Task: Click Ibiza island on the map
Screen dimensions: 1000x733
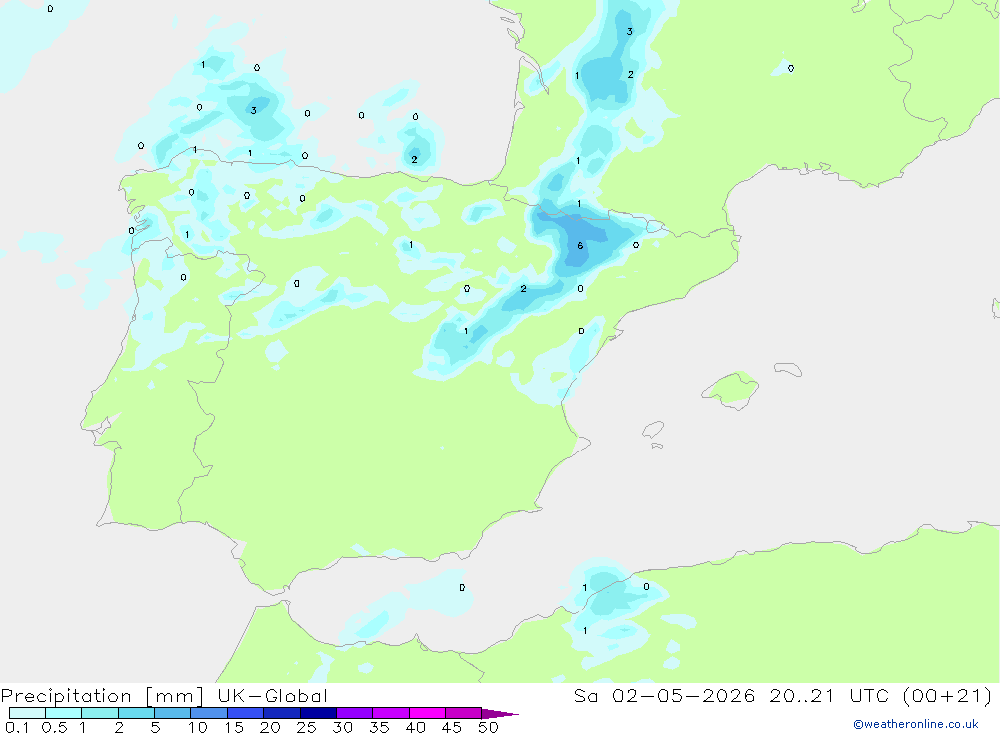Action: click(x=653, y=430)
